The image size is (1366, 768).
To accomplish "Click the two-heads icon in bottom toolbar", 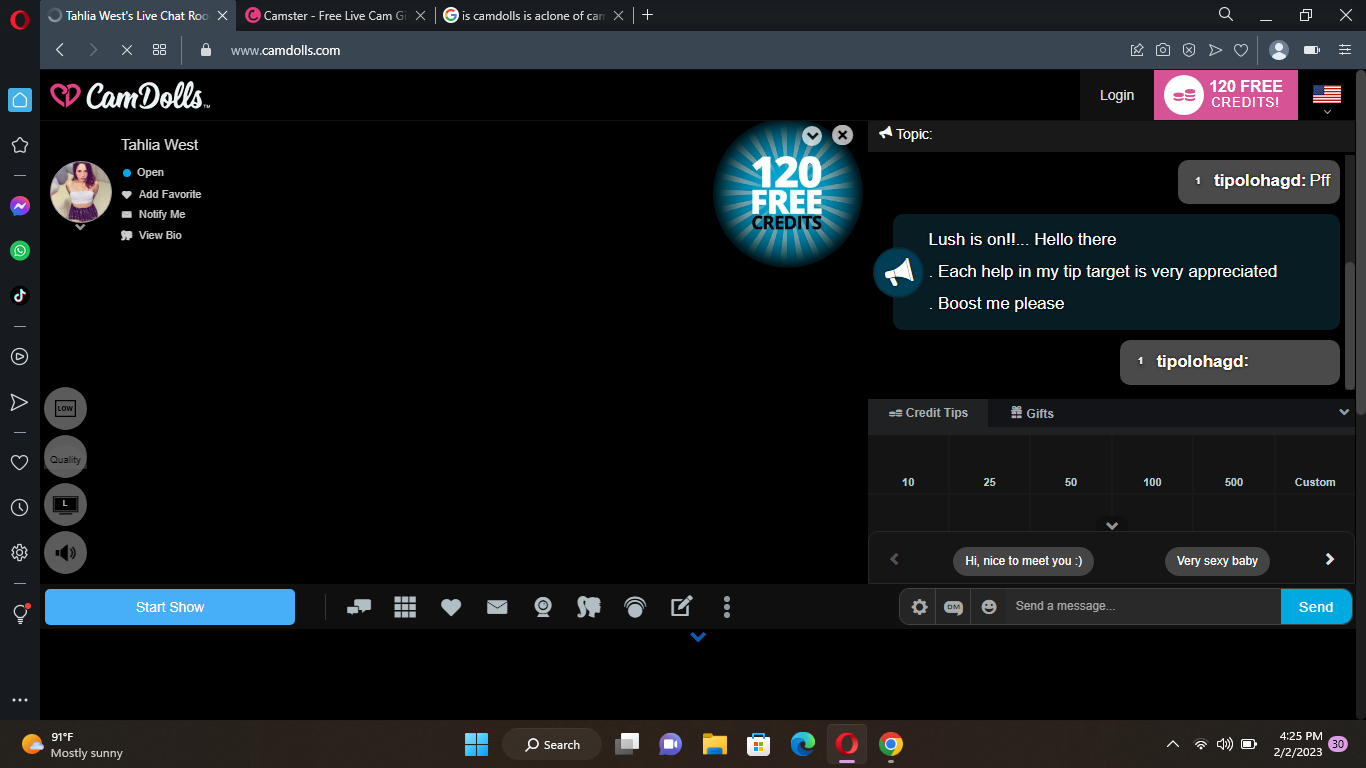I will pos(589,607).
